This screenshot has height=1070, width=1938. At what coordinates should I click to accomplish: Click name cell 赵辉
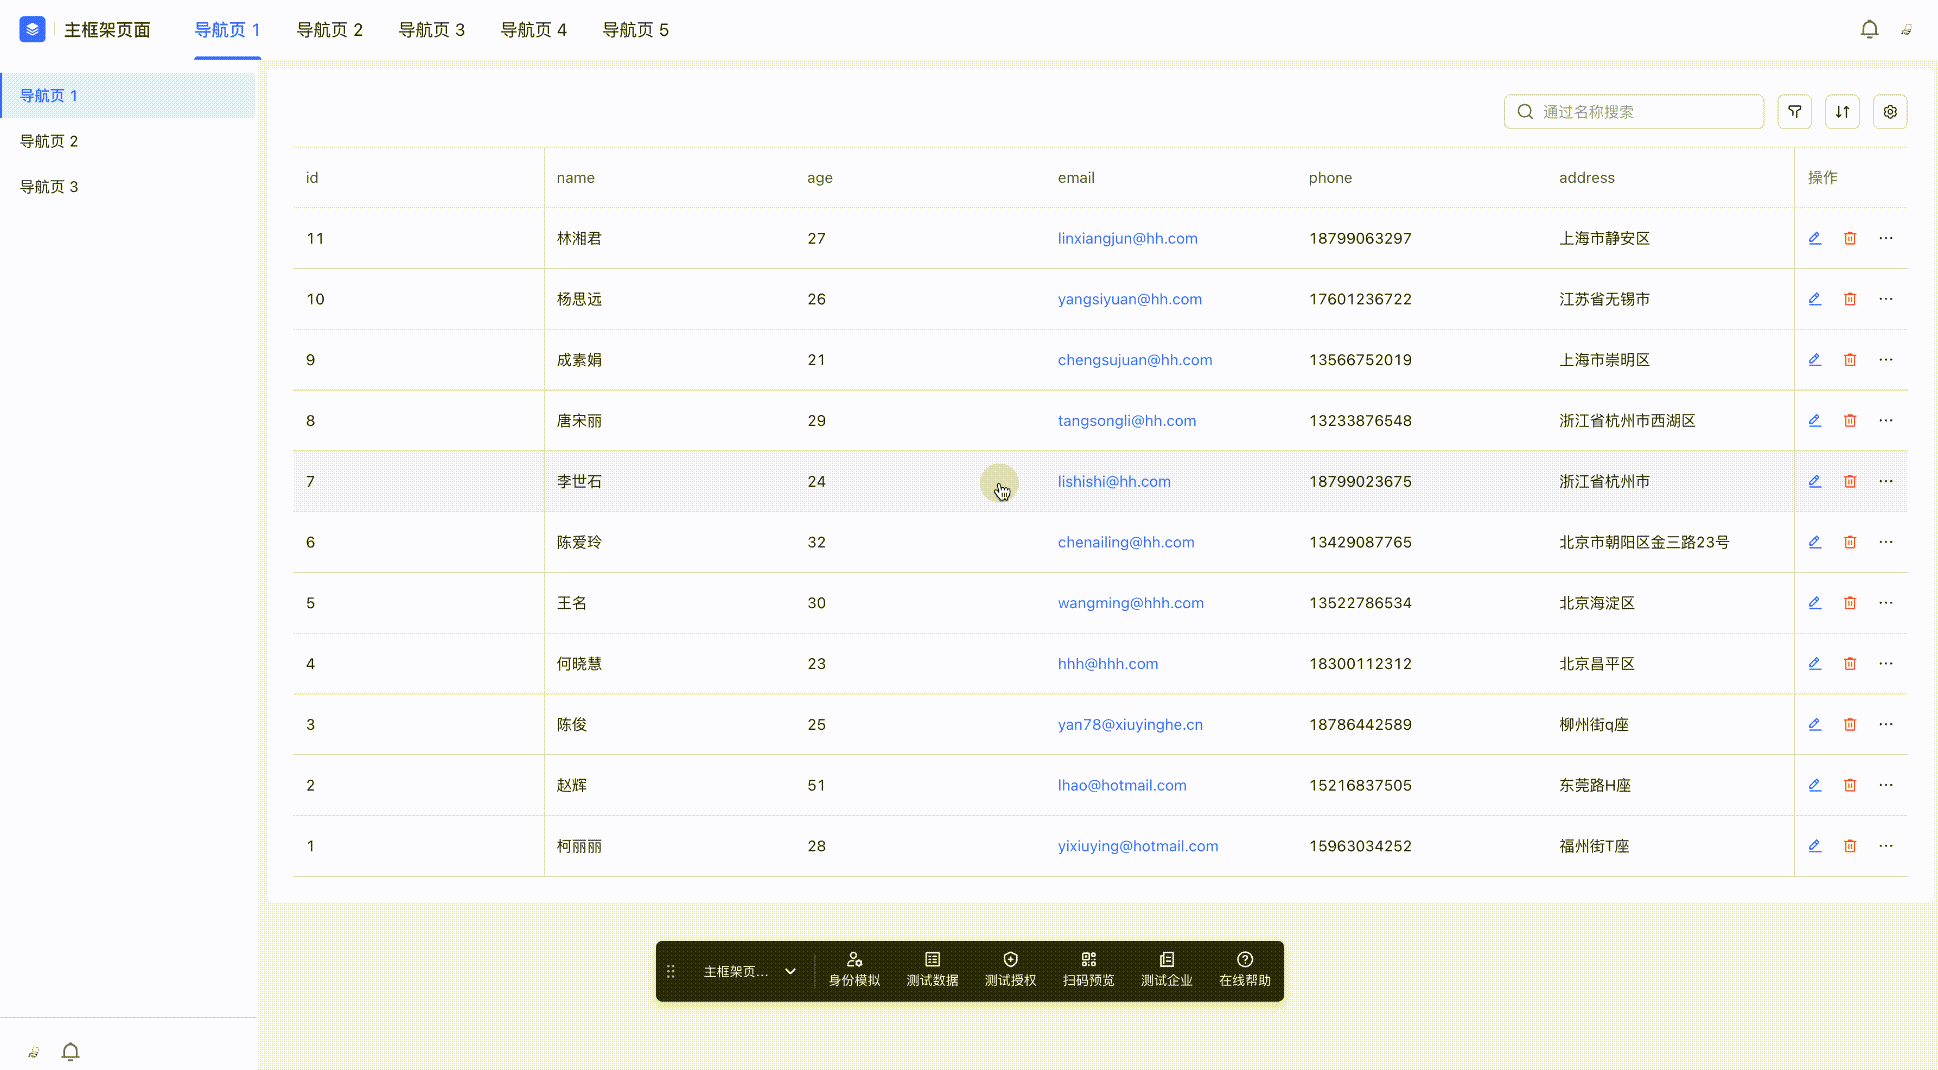[x=572, y=785]
